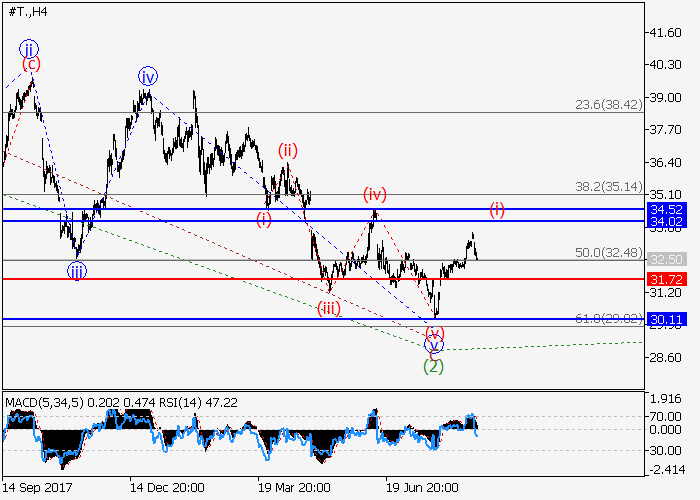
Task: Click the #T.,H4 chart title
Action: click(26, 12)
